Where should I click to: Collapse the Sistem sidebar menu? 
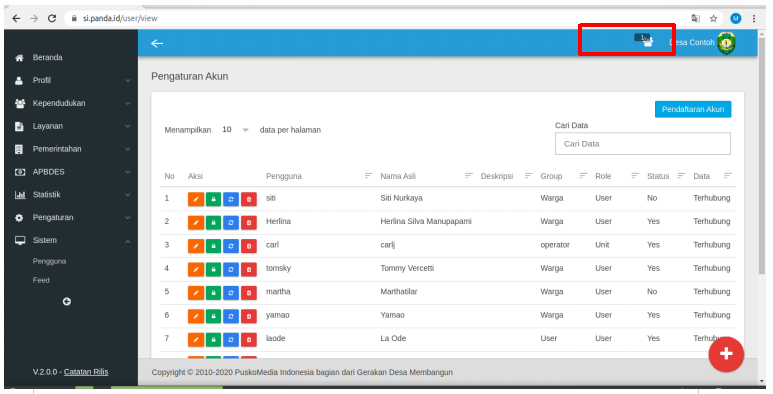(x=72, y=240)
